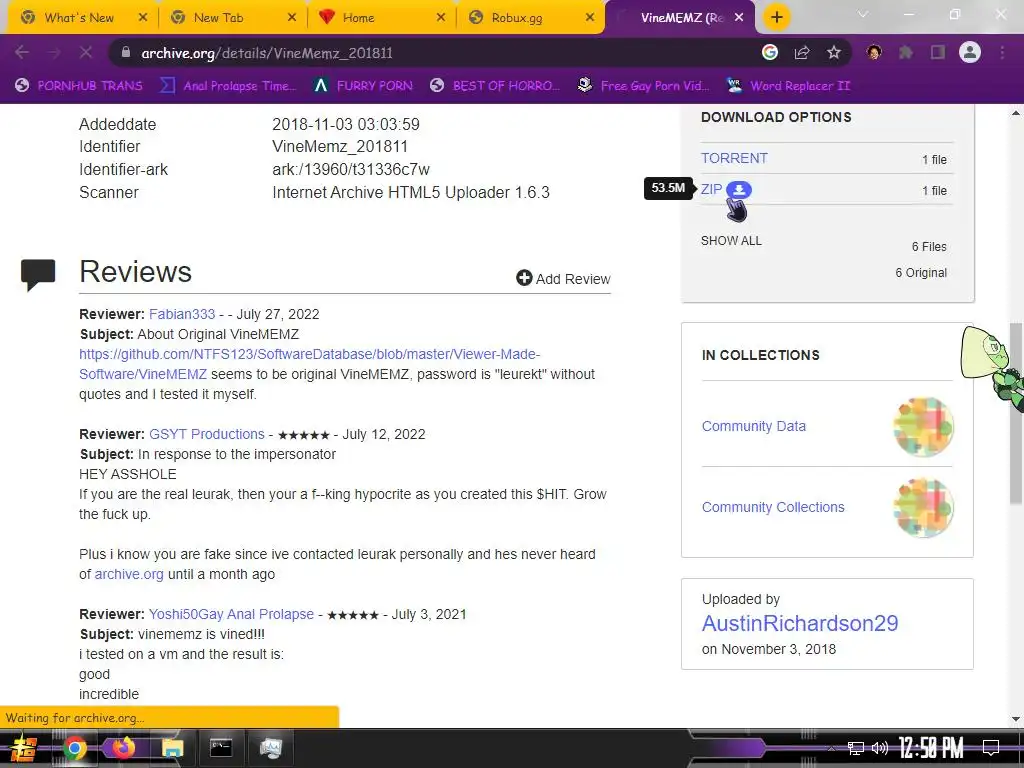Bookmark this page with star icon

pos(833,52)
